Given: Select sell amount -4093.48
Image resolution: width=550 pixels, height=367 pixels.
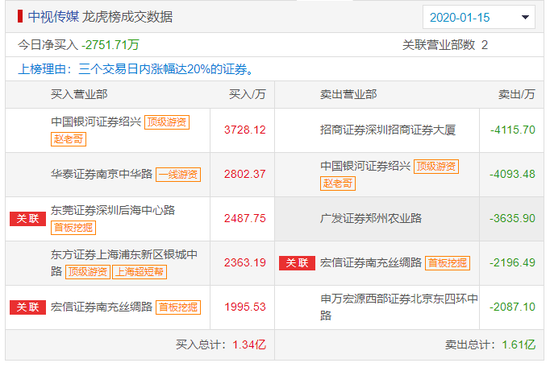Looking at the screenshot, I should point(512,174).
